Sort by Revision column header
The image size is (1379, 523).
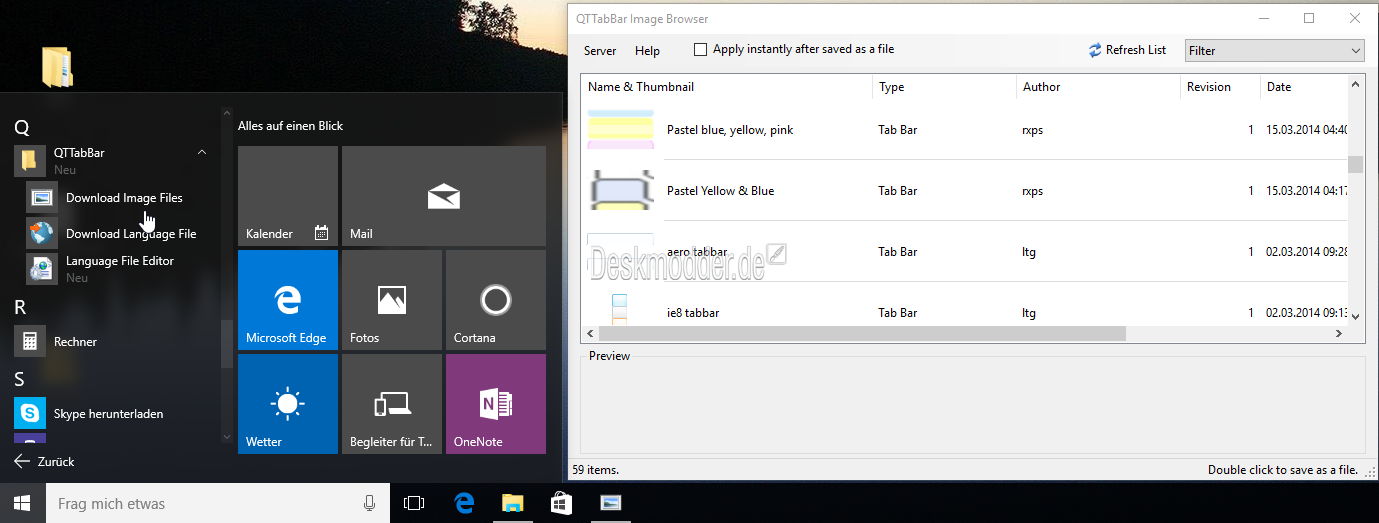1220,87
